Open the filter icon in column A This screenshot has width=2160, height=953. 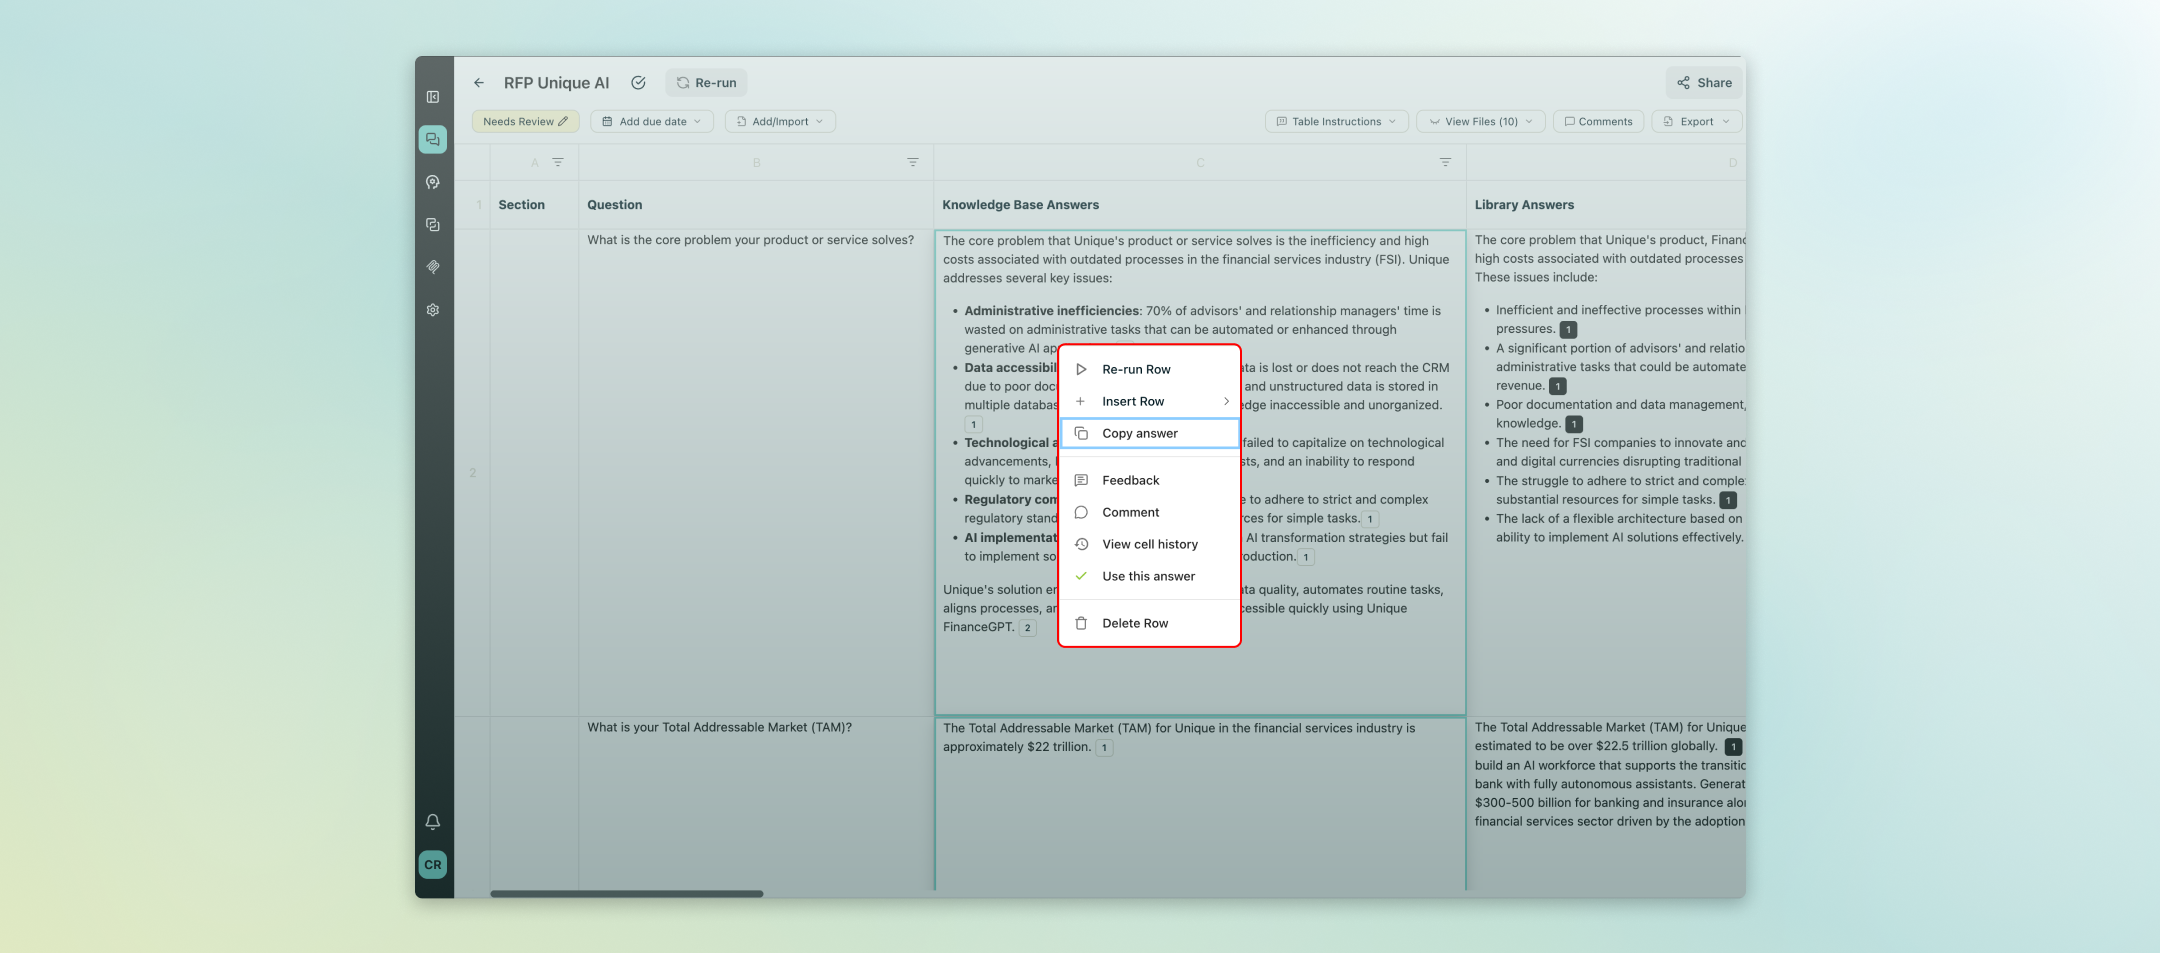click(558, 162)
